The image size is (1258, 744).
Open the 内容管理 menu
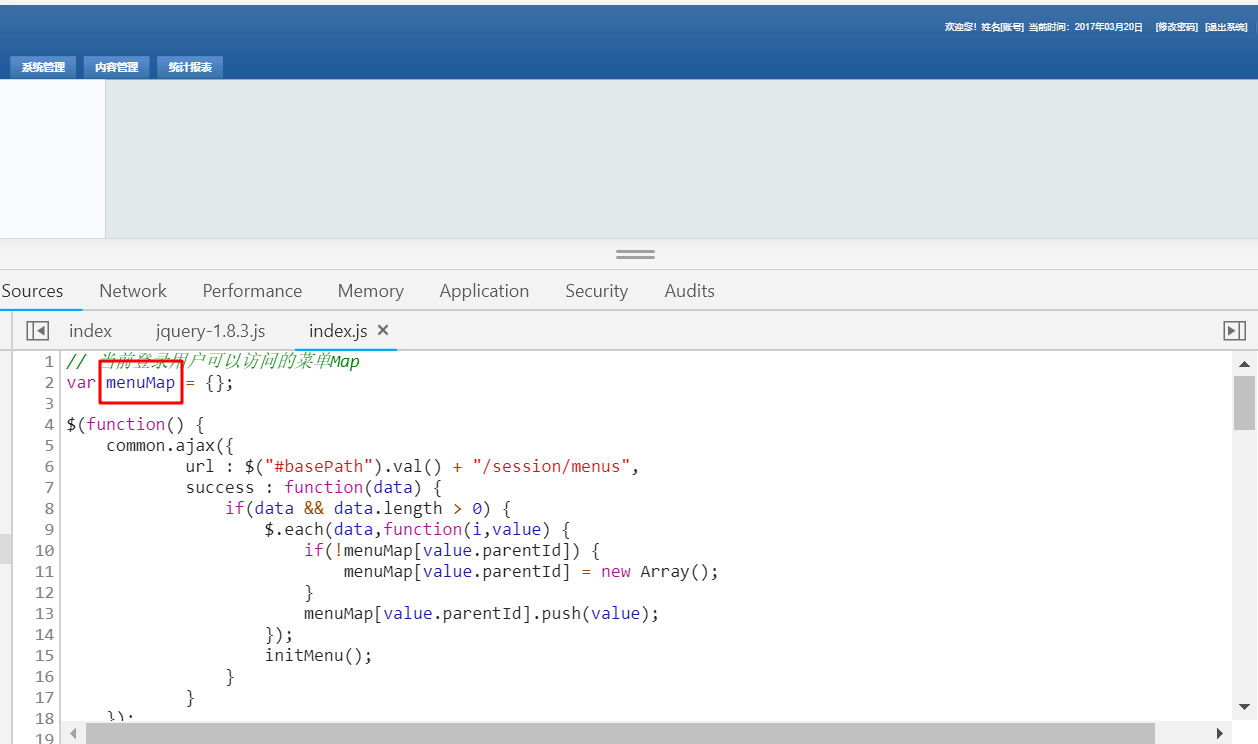click(x=116, y=67)
